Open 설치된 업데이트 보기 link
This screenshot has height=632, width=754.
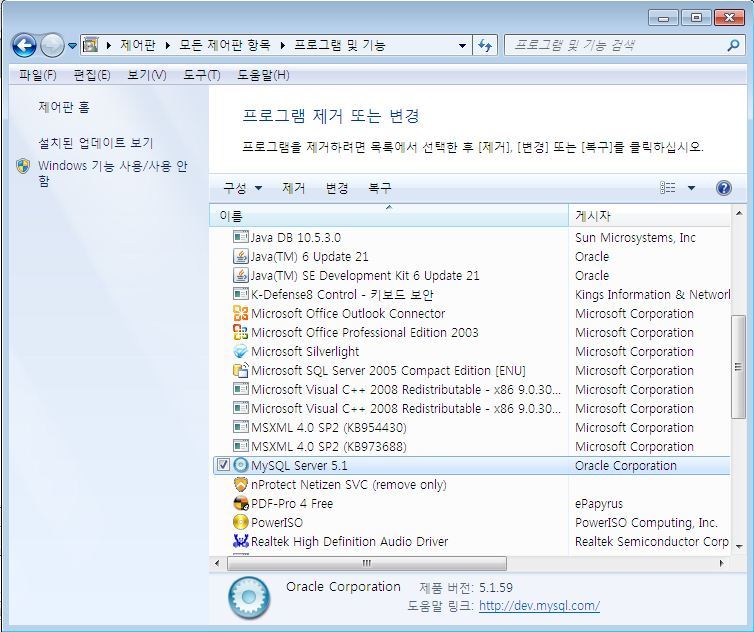pos(95,143)
